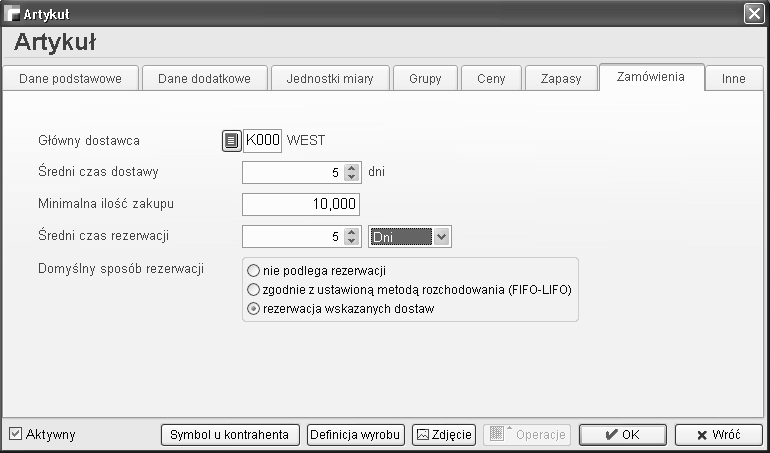Toggle the Aktywny checkbox
This screenshot has width=770, height=453.
(16, 434)
